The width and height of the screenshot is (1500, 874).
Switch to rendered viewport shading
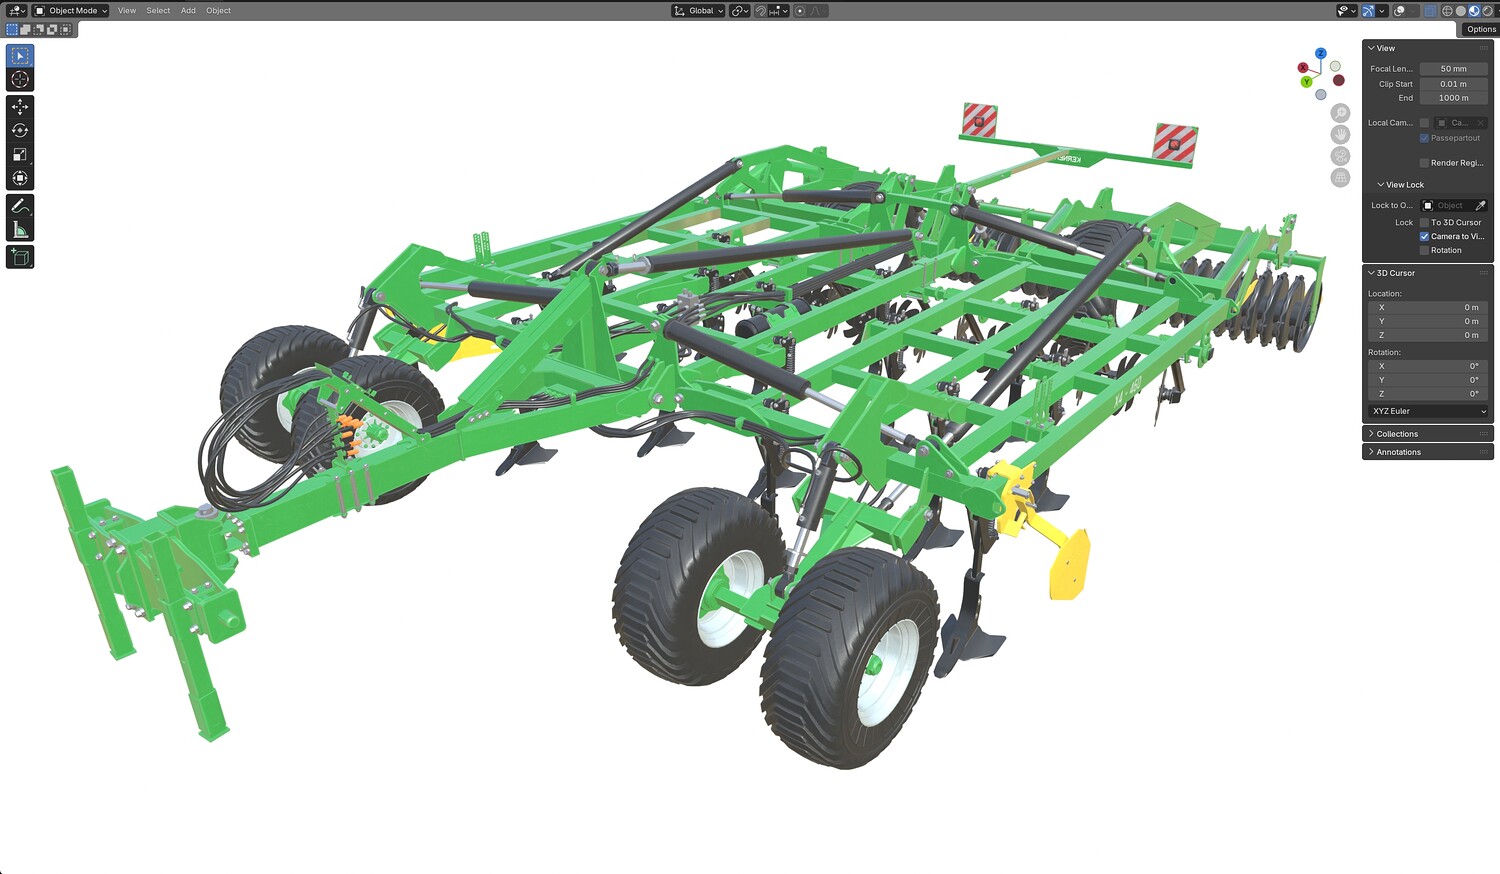point(1487,11)
